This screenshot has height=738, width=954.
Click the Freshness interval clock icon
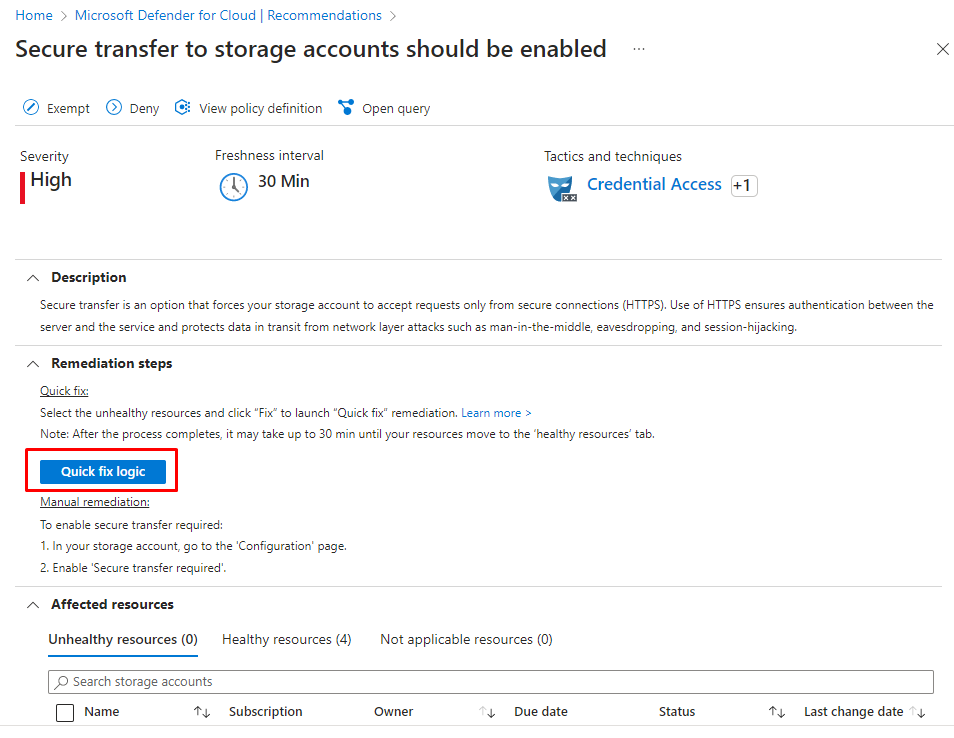(x=233, y=187)
